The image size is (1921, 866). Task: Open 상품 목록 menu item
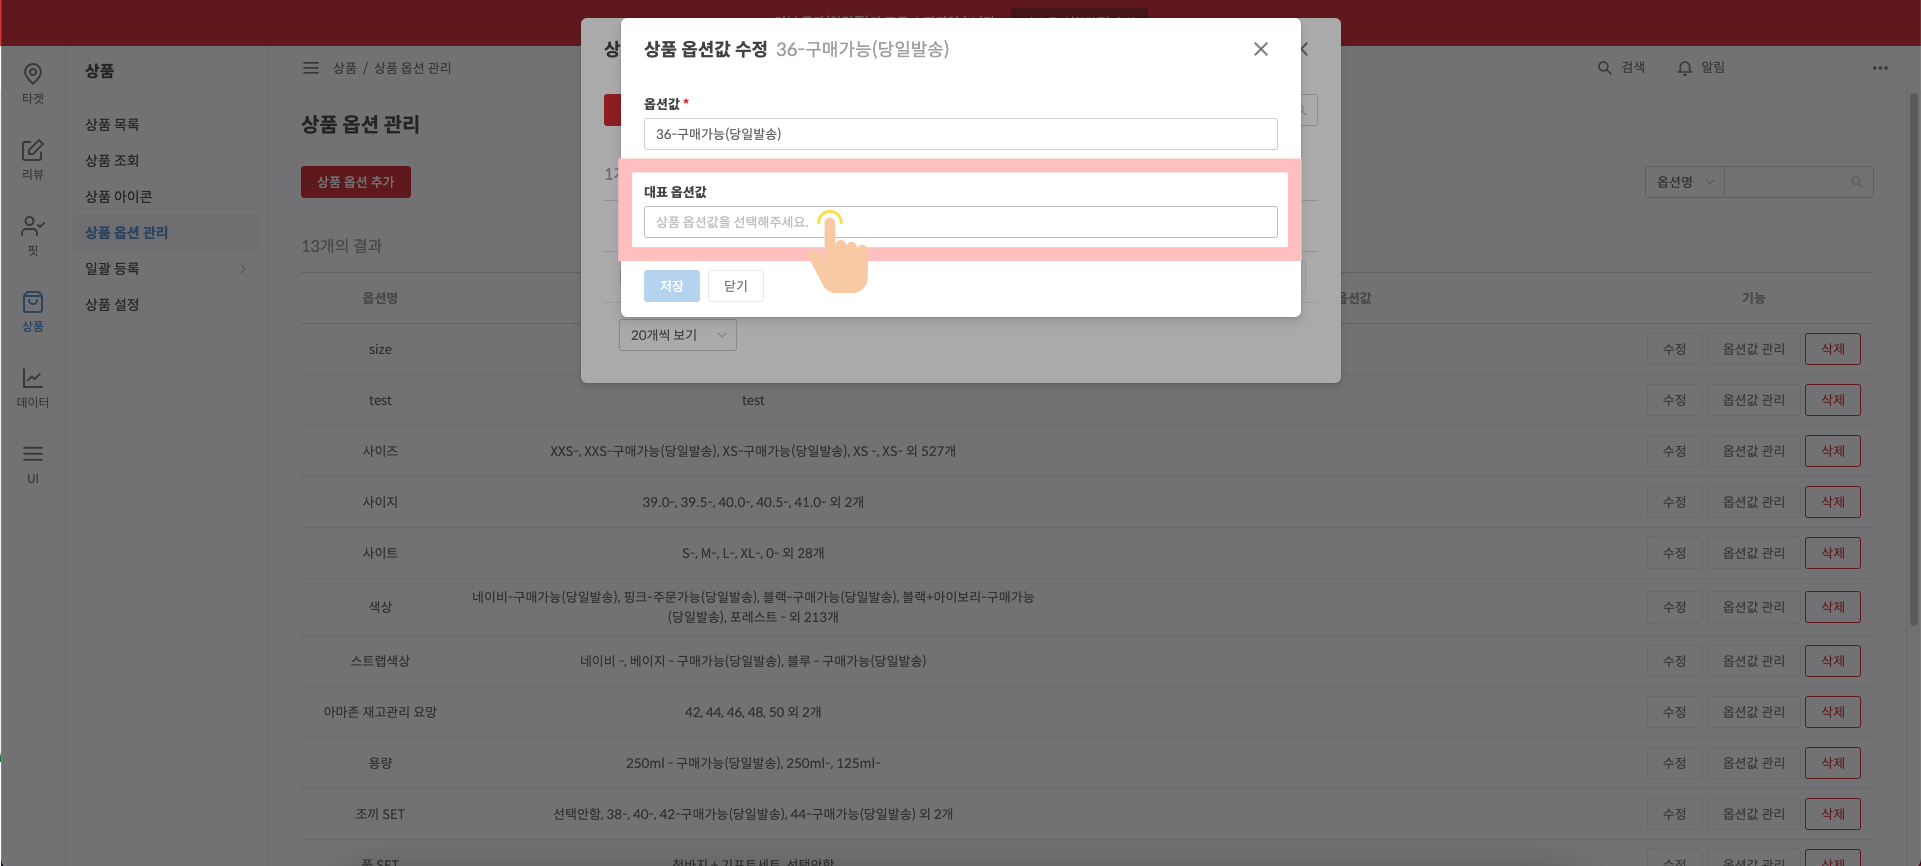point(112,124)
